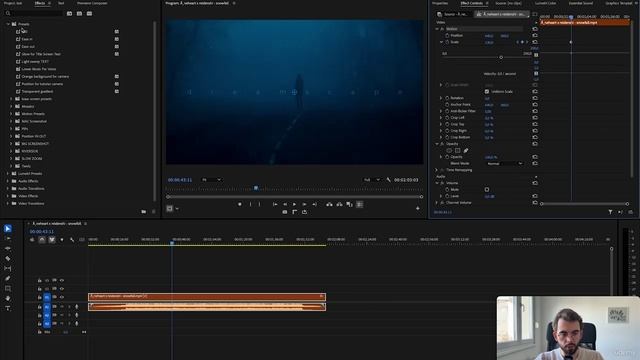Collapse the Presets folder in Effects
The width and height of the screenshot is (640, 360).
pyautogui.click(x=8, y=24)
